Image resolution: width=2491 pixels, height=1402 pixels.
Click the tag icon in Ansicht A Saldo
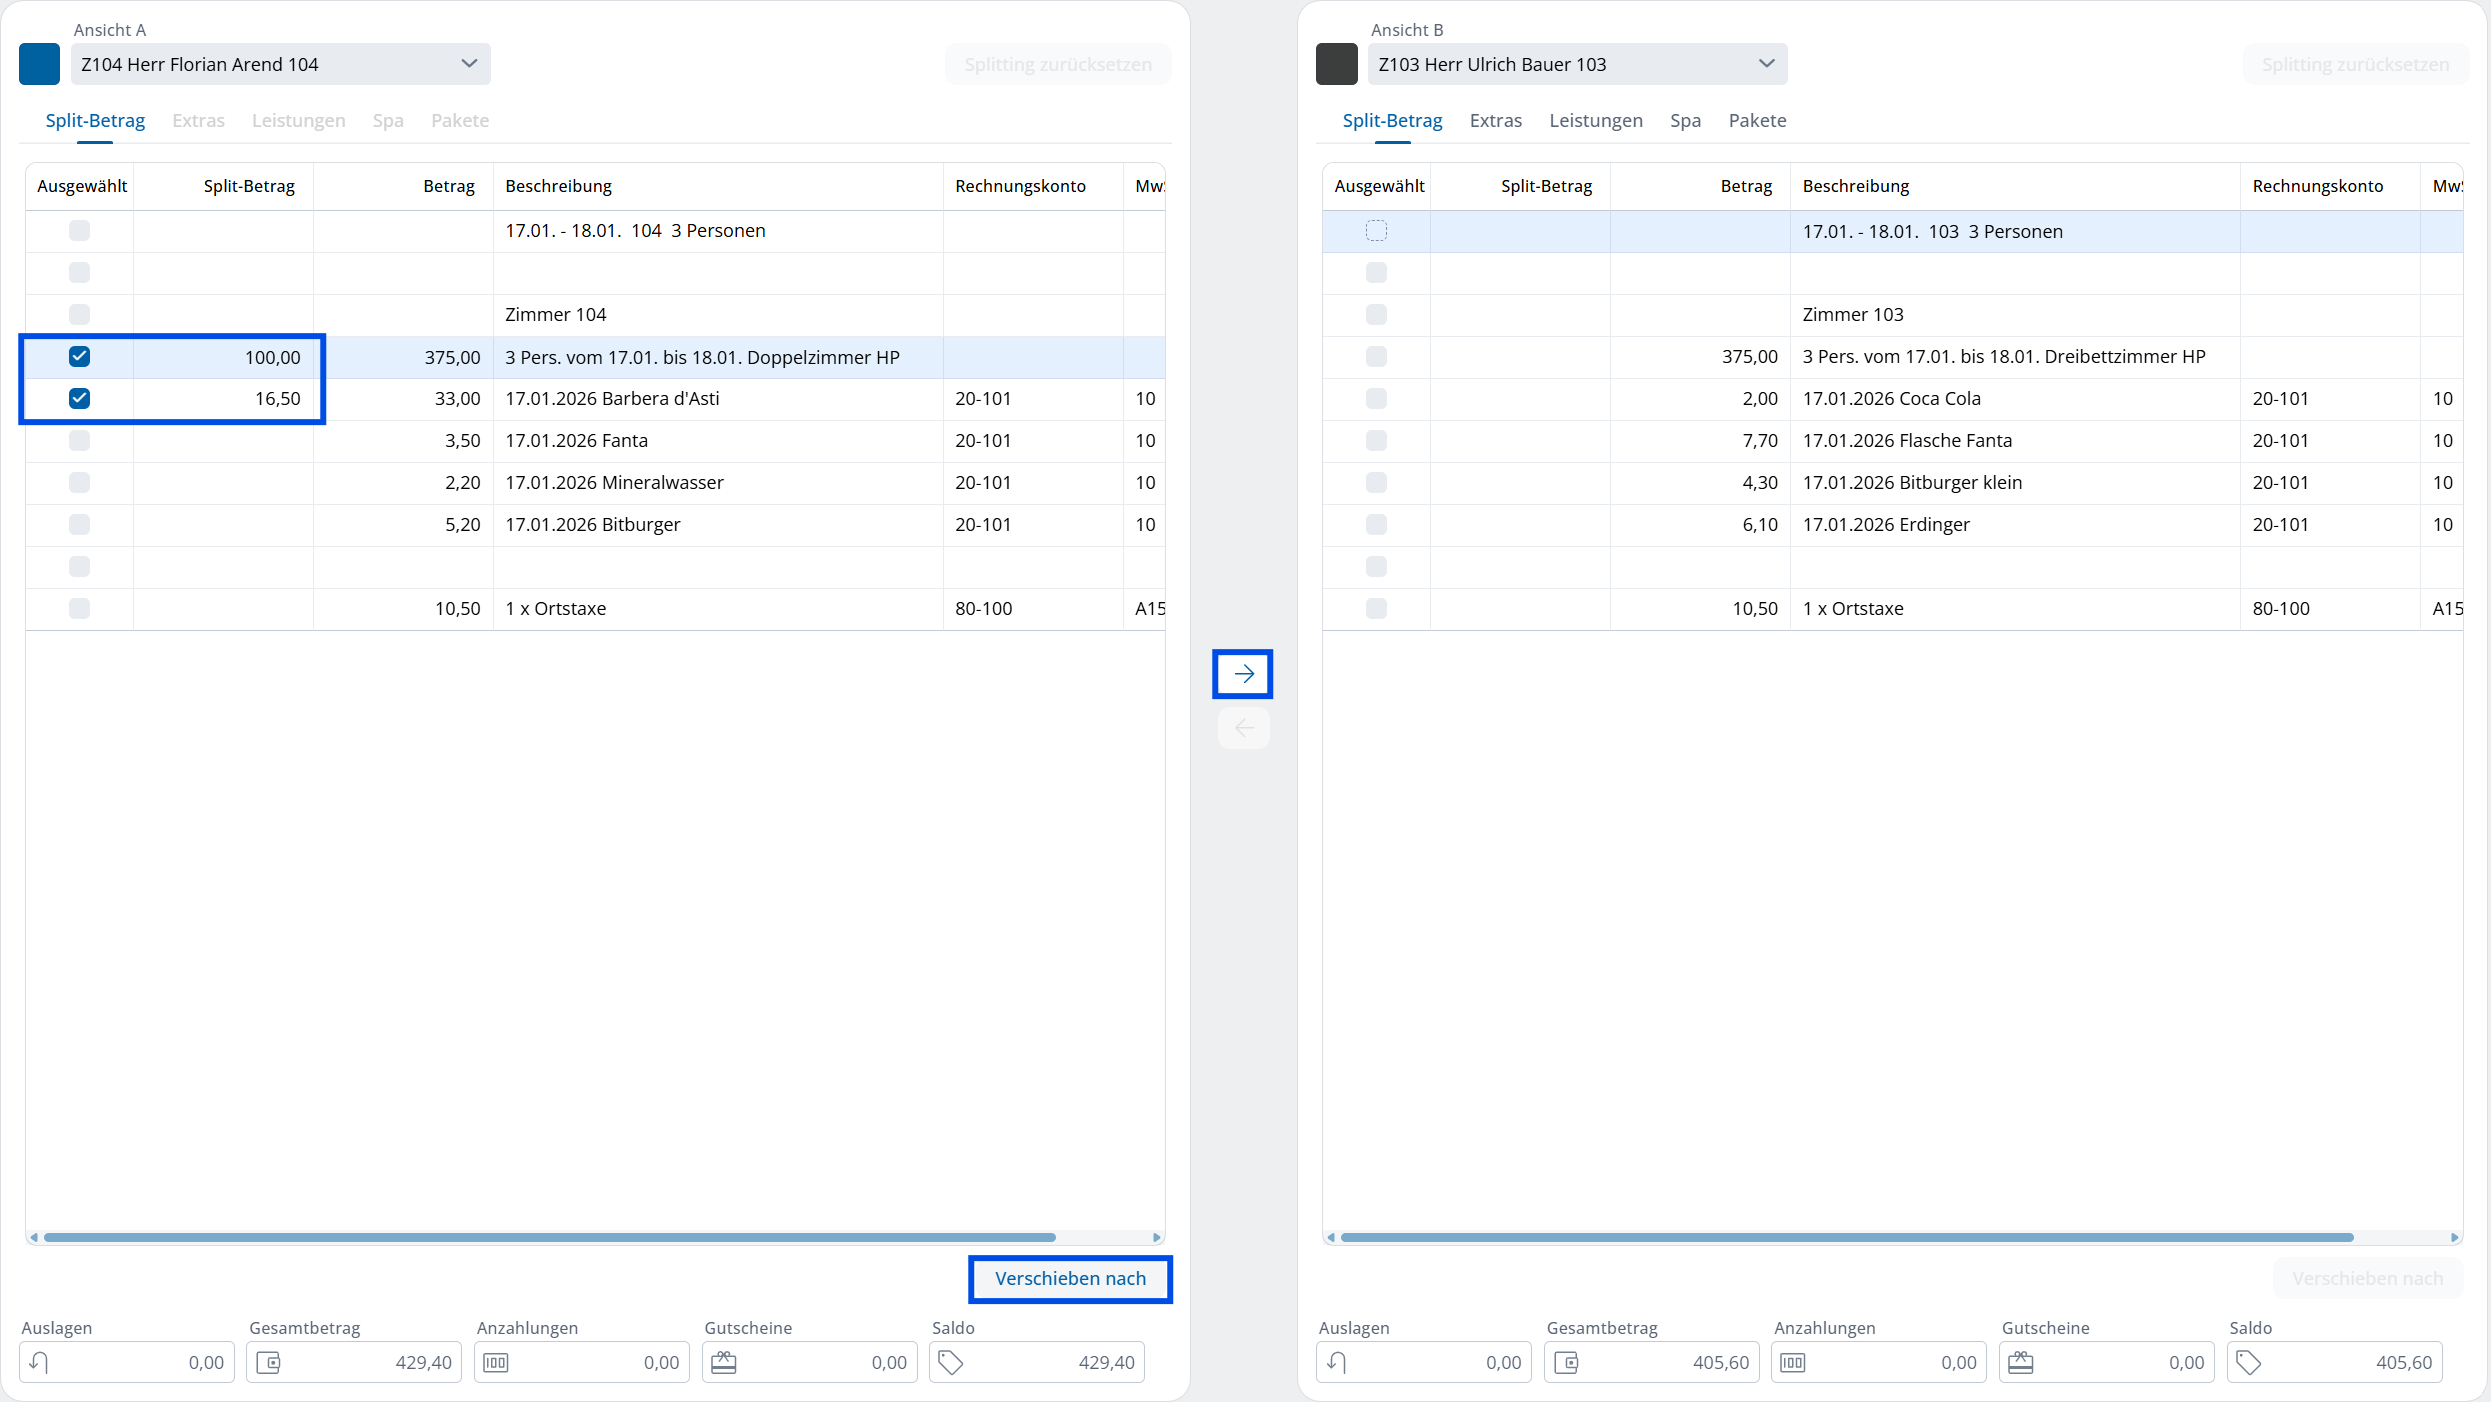(951, 1362)
